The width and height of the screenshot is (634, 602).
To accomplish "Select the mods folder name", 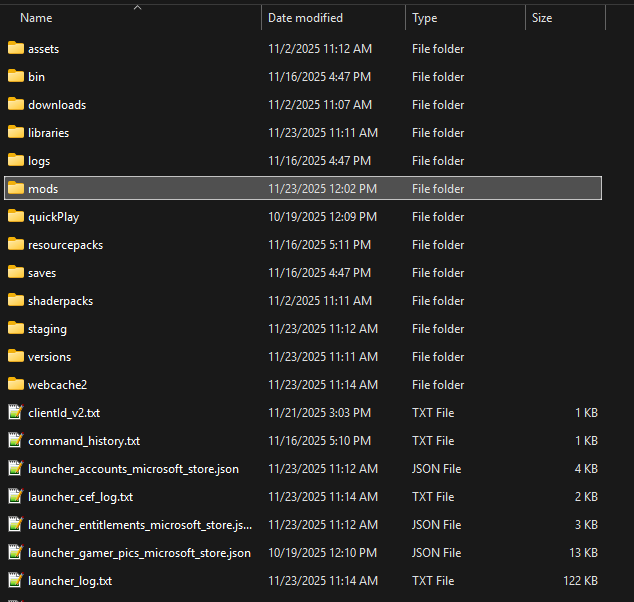I will (43, 189).
